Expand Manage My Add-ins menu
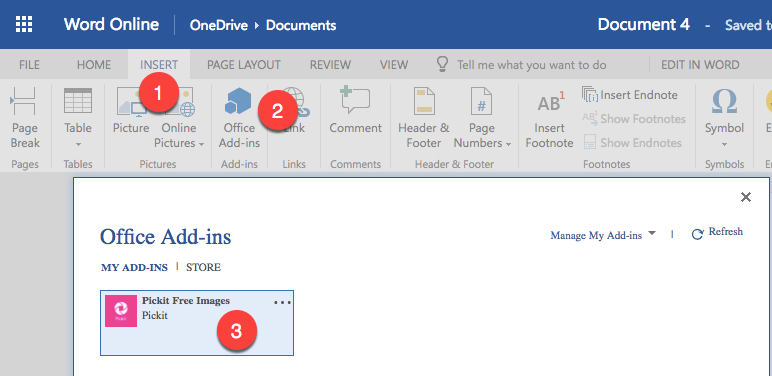 (x=603, y=235)
